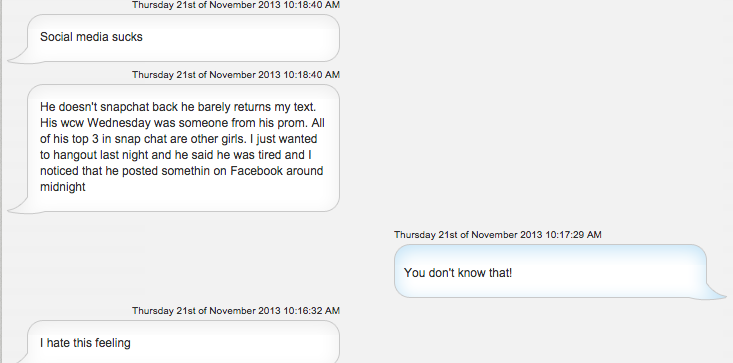Click the tail of 'Social media sucks' bubble

pos(19,58)
